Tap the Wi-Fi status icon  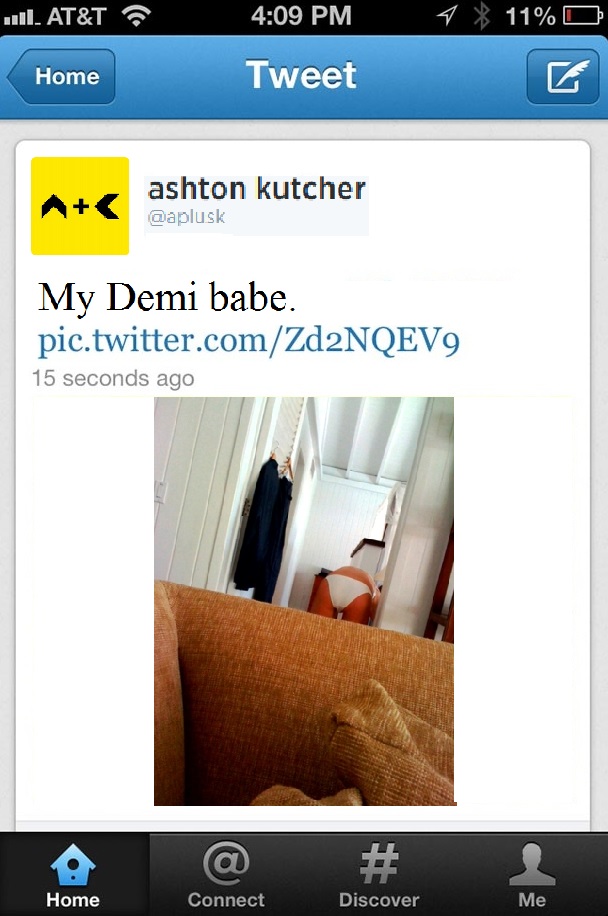tap(136, 16)
